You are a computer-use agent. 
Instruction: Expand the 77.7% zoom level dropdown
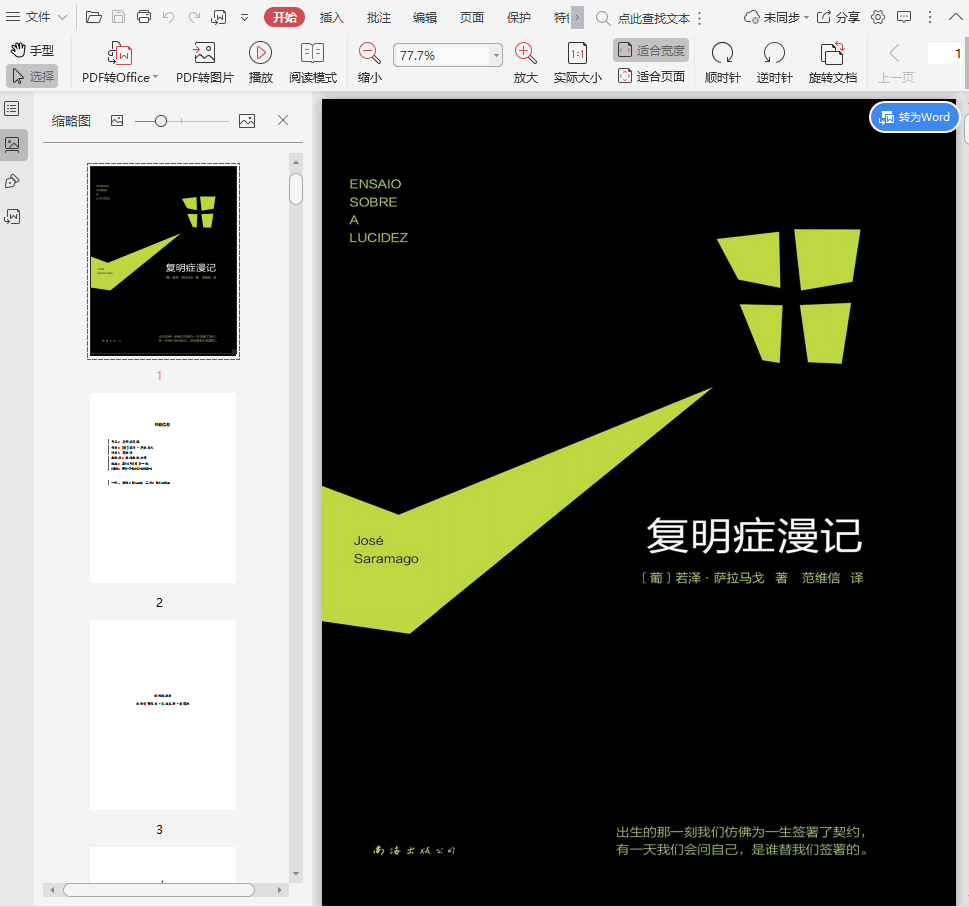(x=496, y=56)
